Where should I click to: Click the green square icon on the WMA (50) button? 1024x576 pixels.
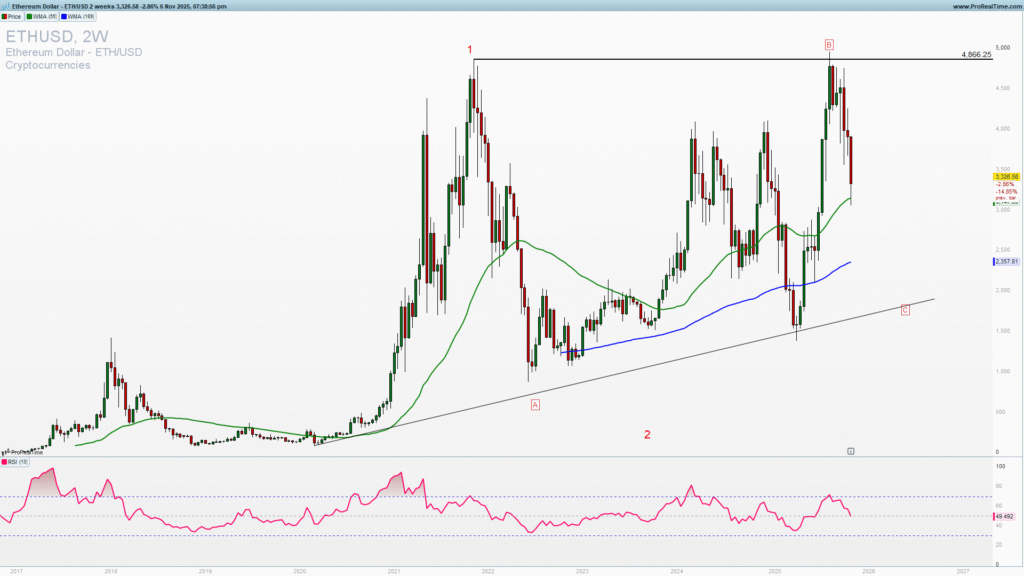(x=29, y=17)
